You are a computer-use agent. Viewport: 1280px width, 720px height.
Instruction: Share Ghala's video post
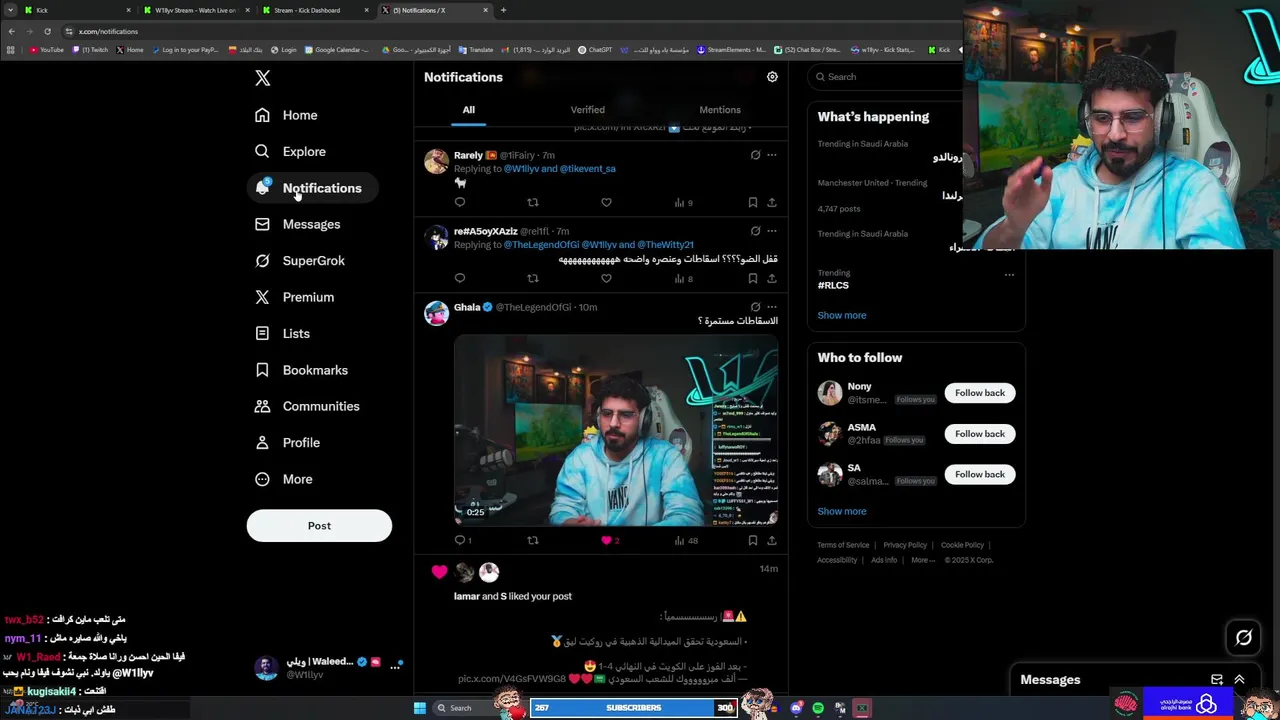pos(772,540)
